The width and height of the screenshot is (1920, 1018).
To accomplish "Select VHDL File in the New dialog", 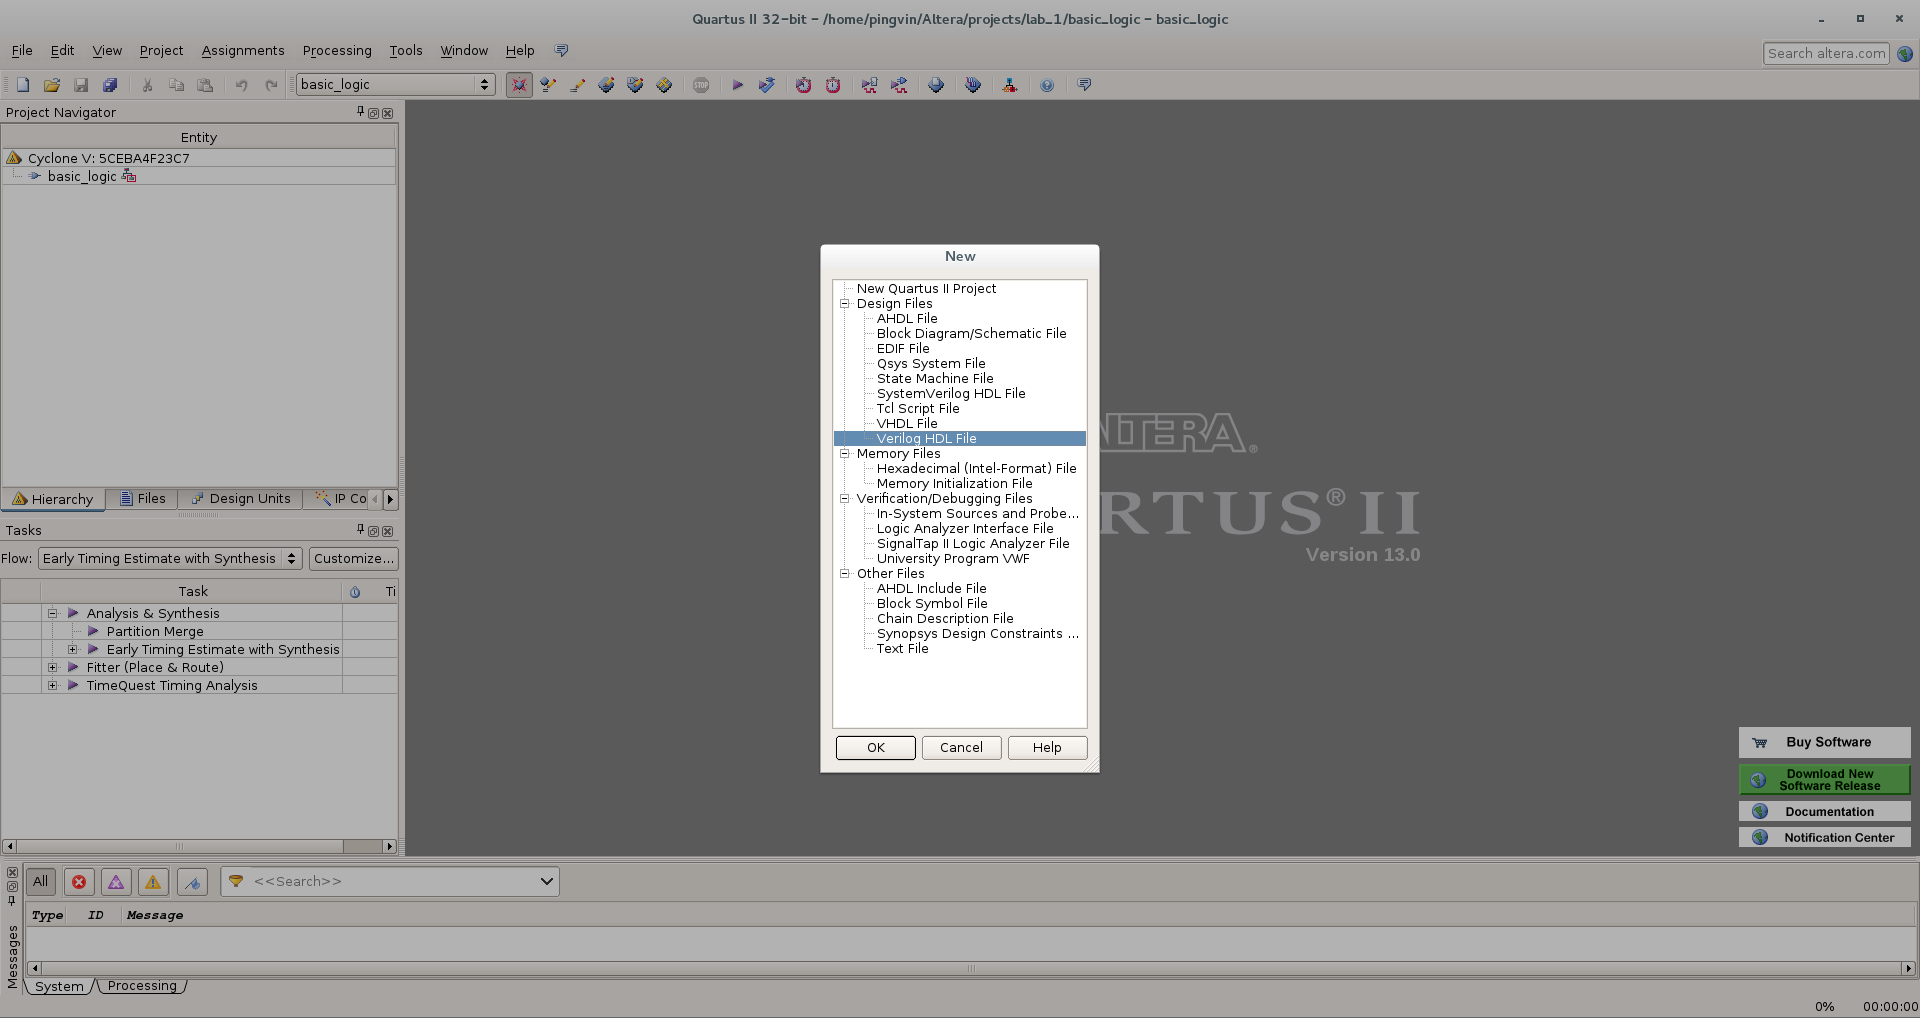I will [x=907, y=423].
